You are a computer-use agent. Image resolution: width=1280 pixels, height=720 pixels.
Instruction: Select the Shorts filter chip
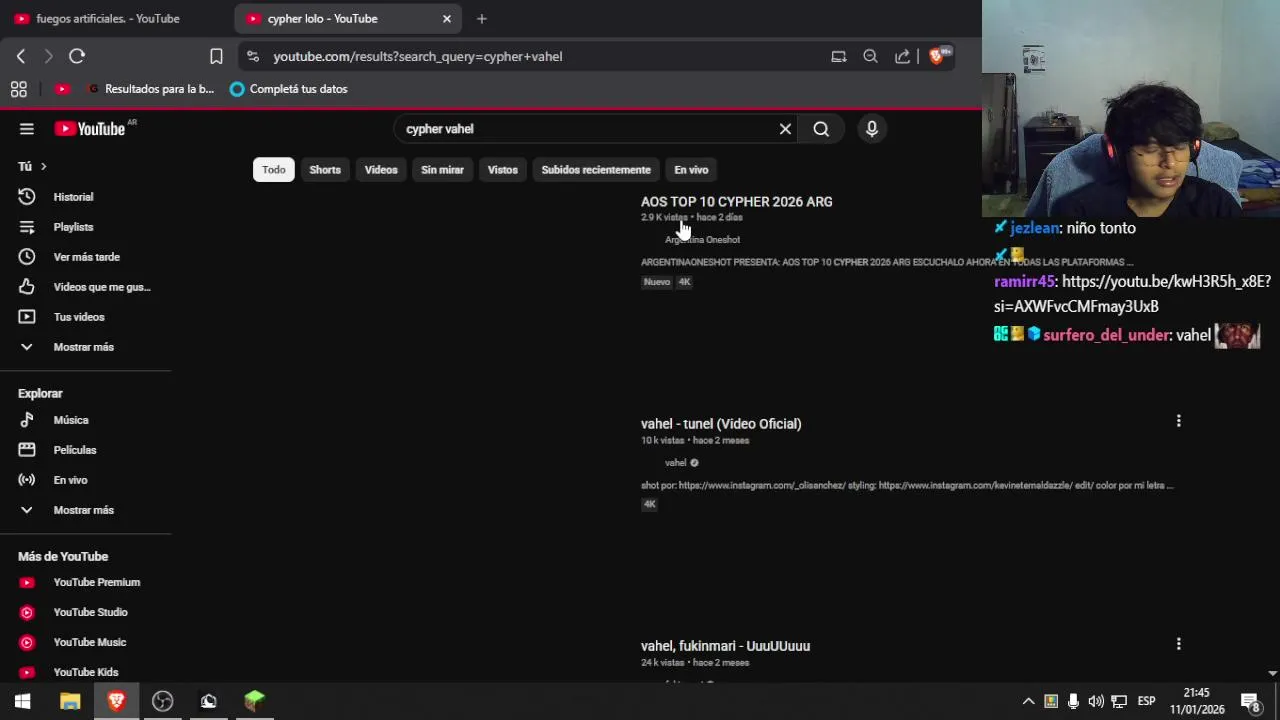(325, 170)
